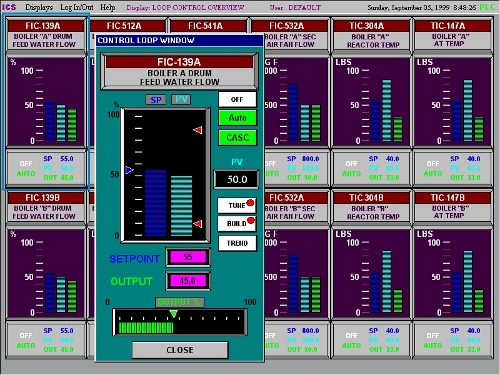Select the SP legend toggle
Viewport: 500px width, 375px height.
pos(156,100)
